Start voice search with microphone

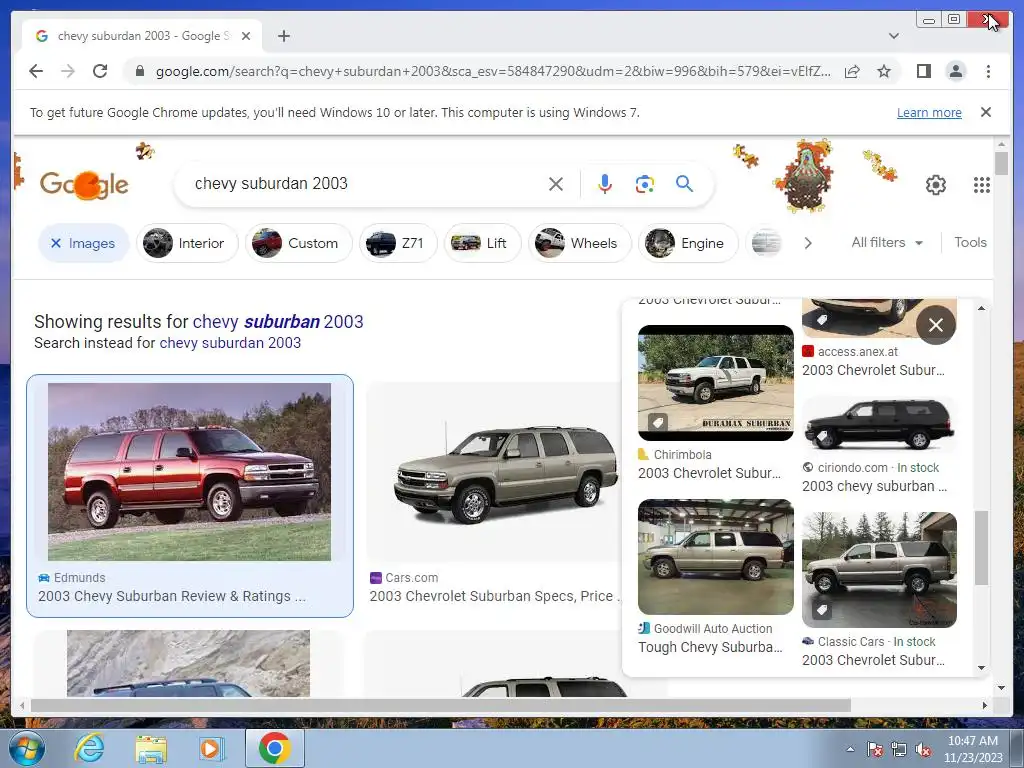[605, 184]
